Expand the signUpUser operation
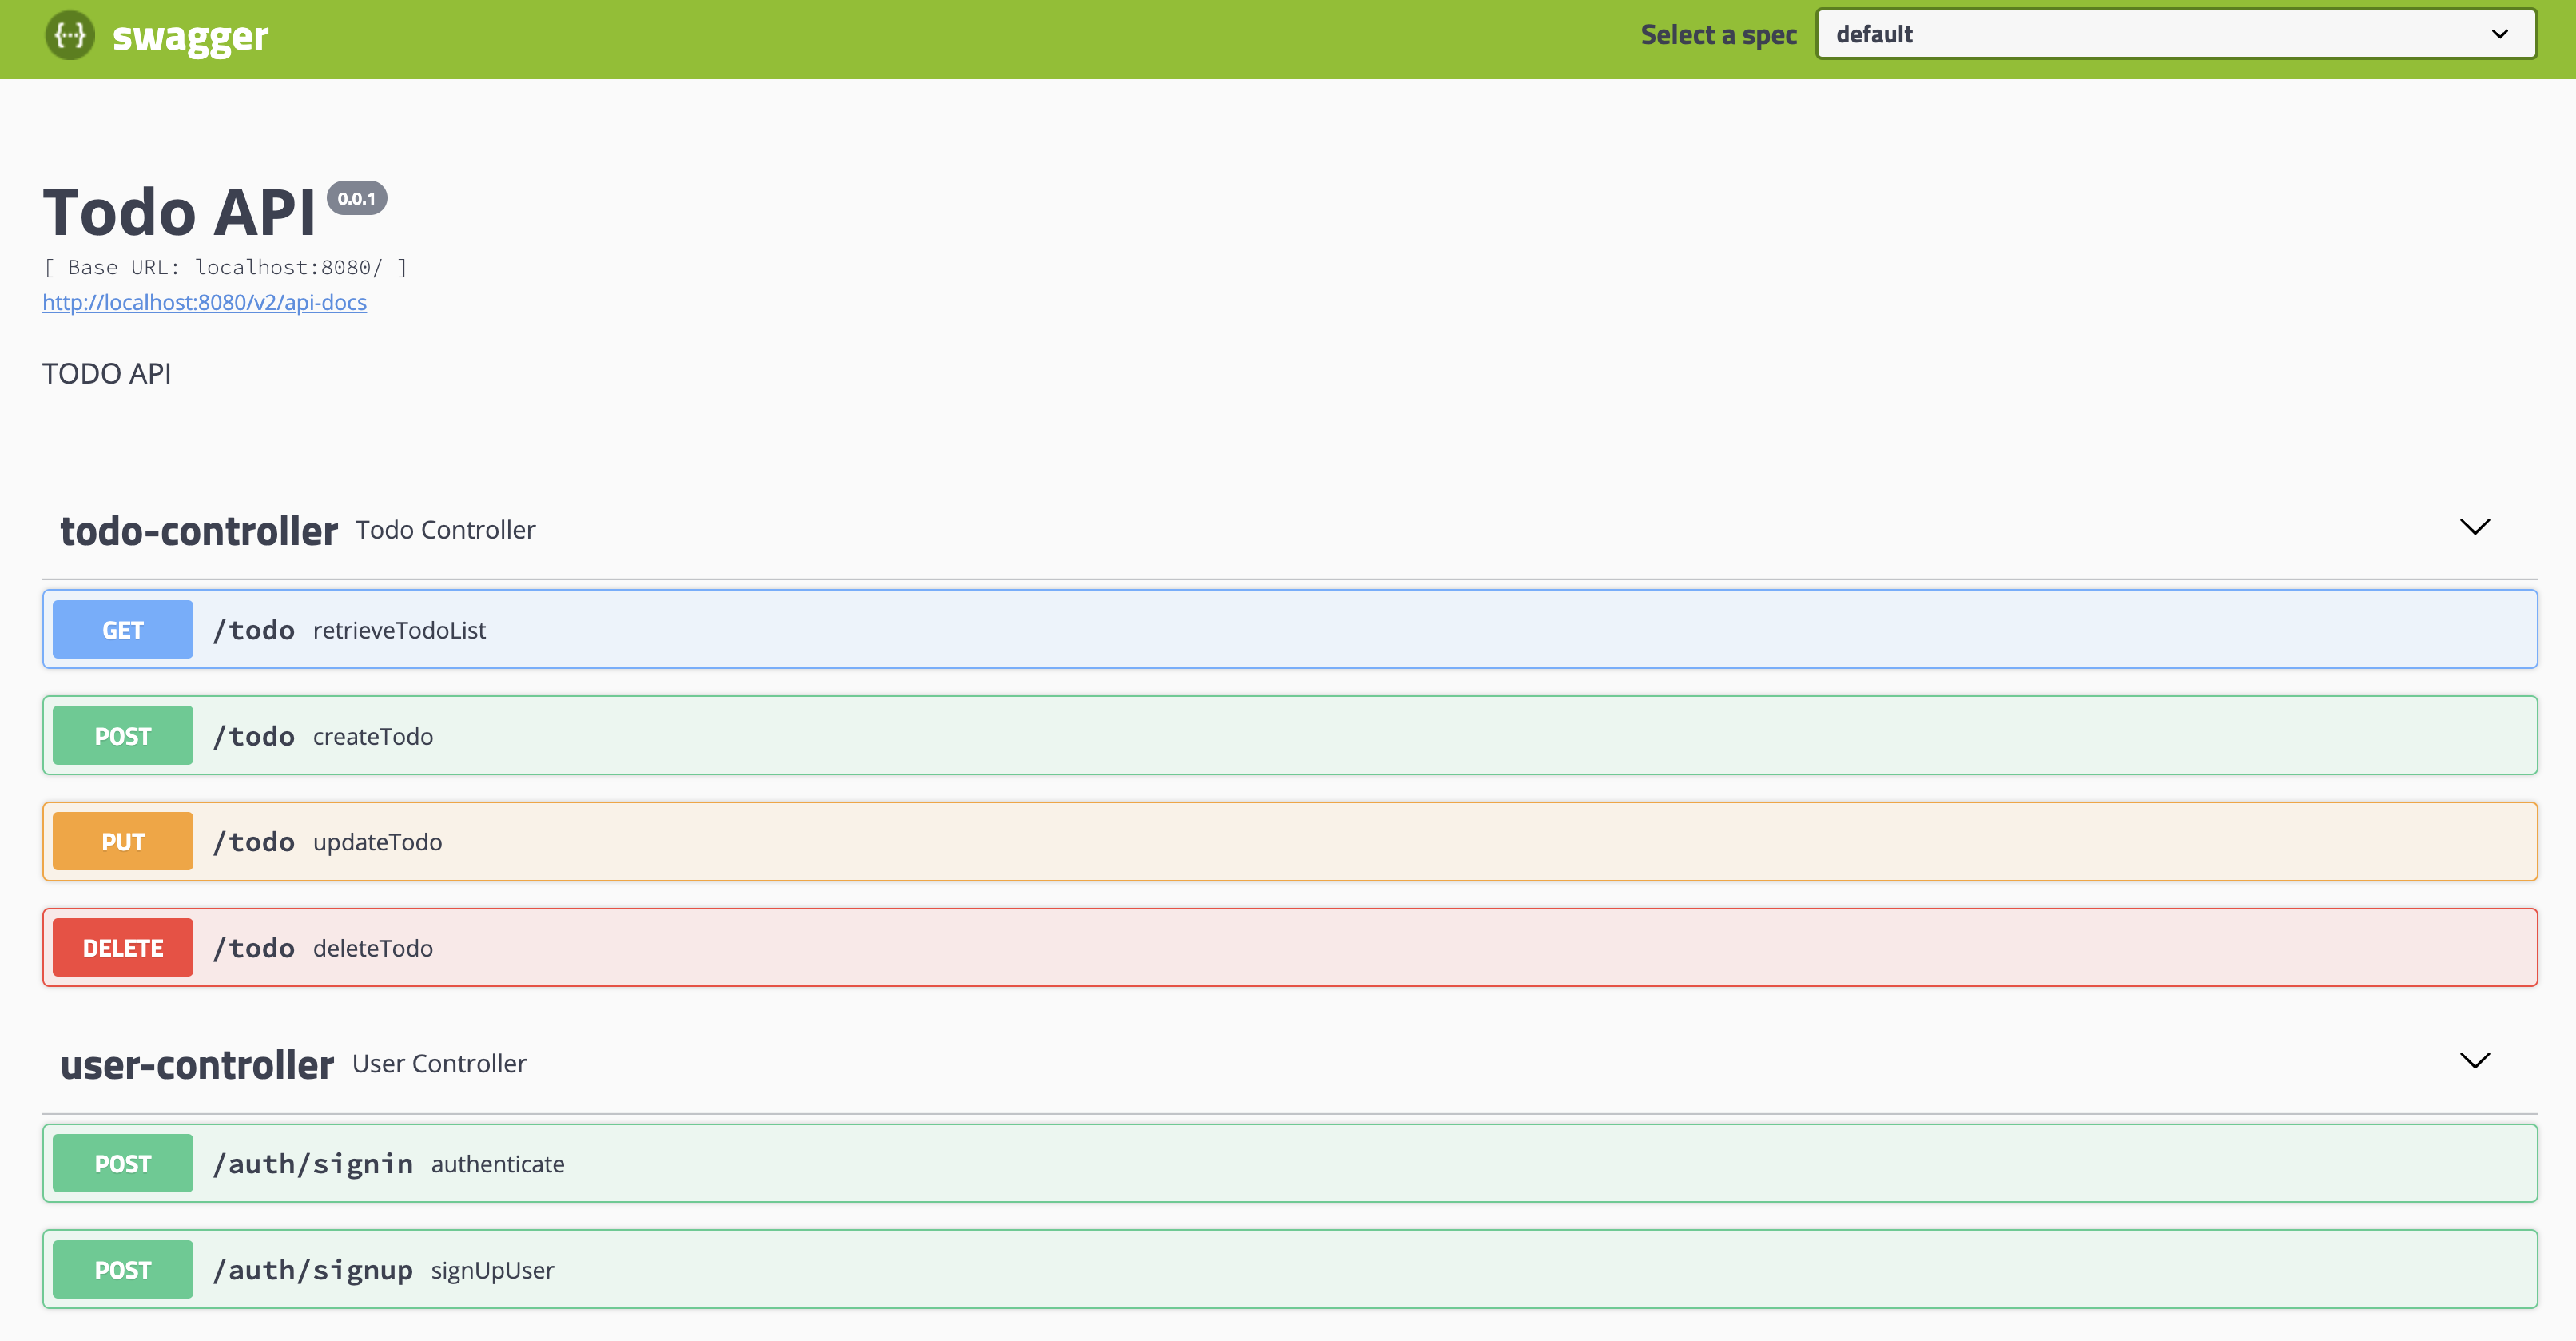The width and height of the screenshot is (2576, 1341). (x=1200, y=1269)
